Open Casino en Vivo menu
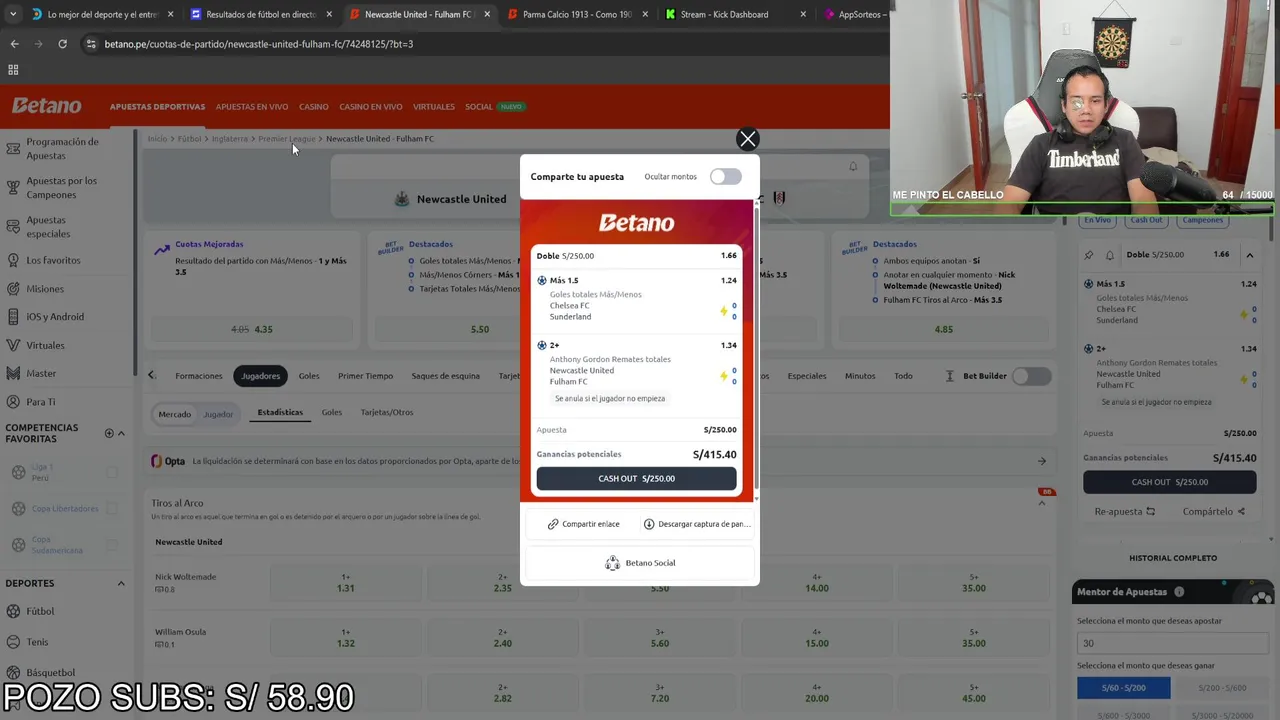The image size is (1280, 720). pos(371,107)
